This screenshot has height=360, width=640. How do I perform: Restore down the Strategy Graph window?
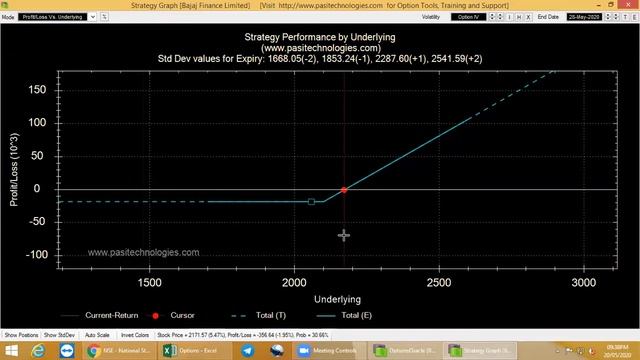tap(611, 5)
